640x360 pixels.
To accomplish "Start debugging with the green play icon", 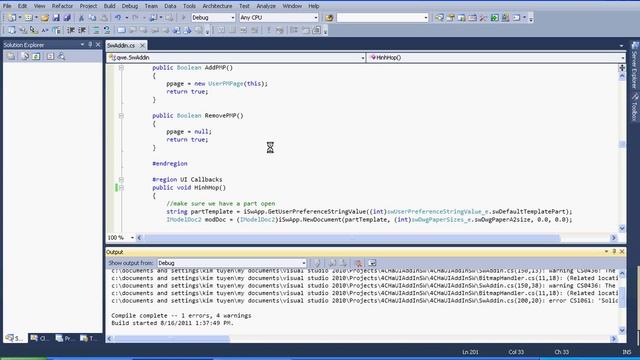I will tap(183, 18).
